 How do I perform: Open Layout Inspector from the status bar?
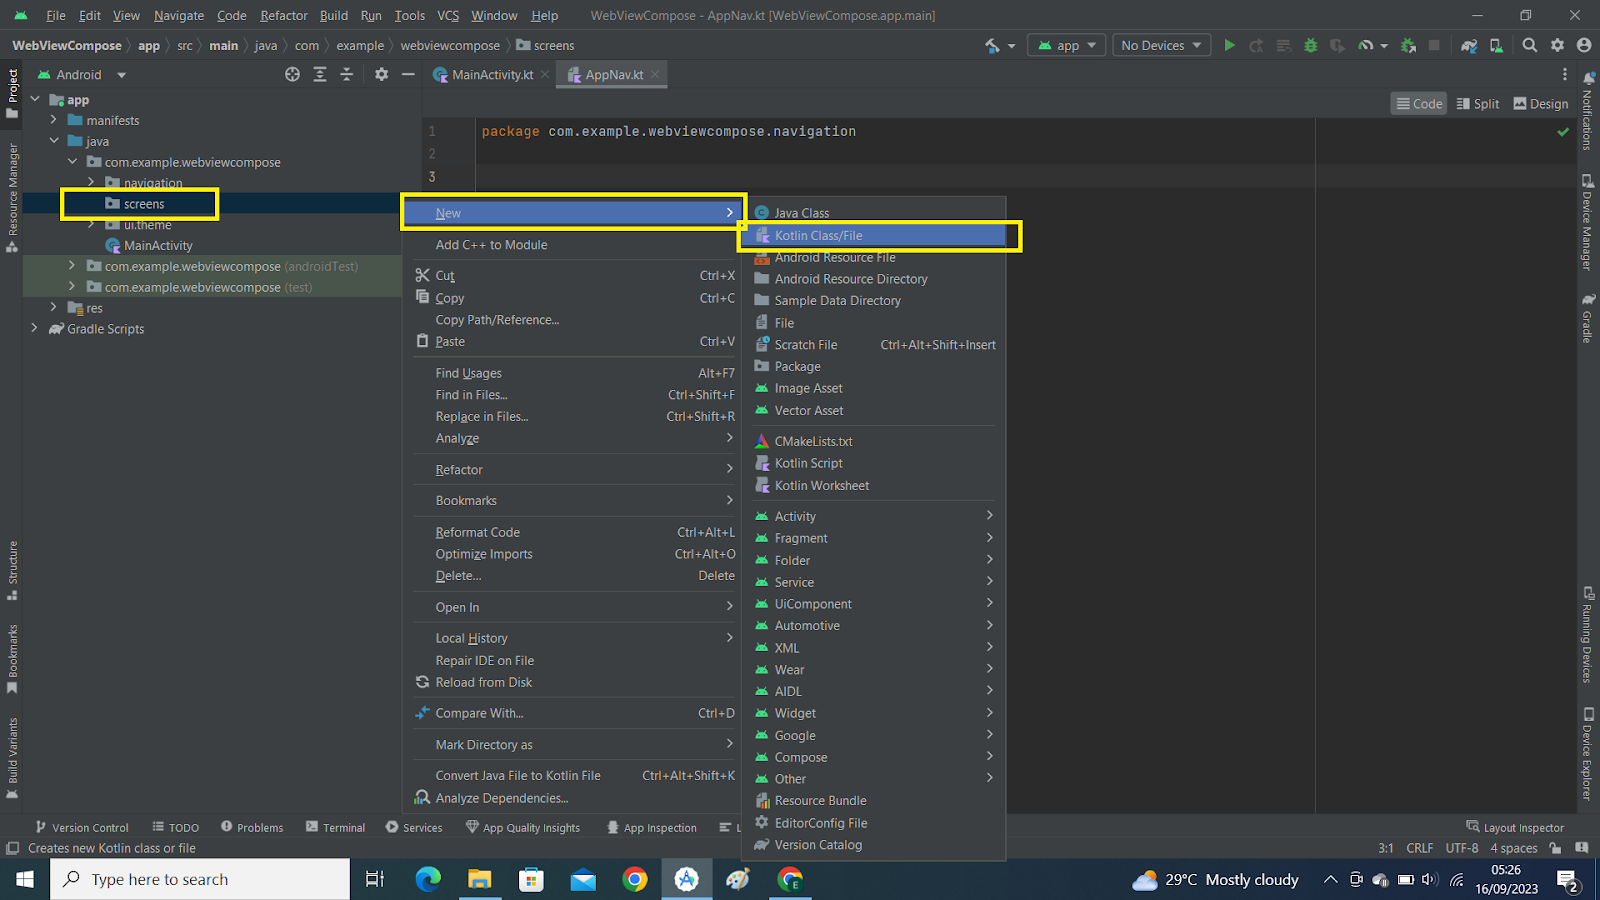coord(1515,827)
